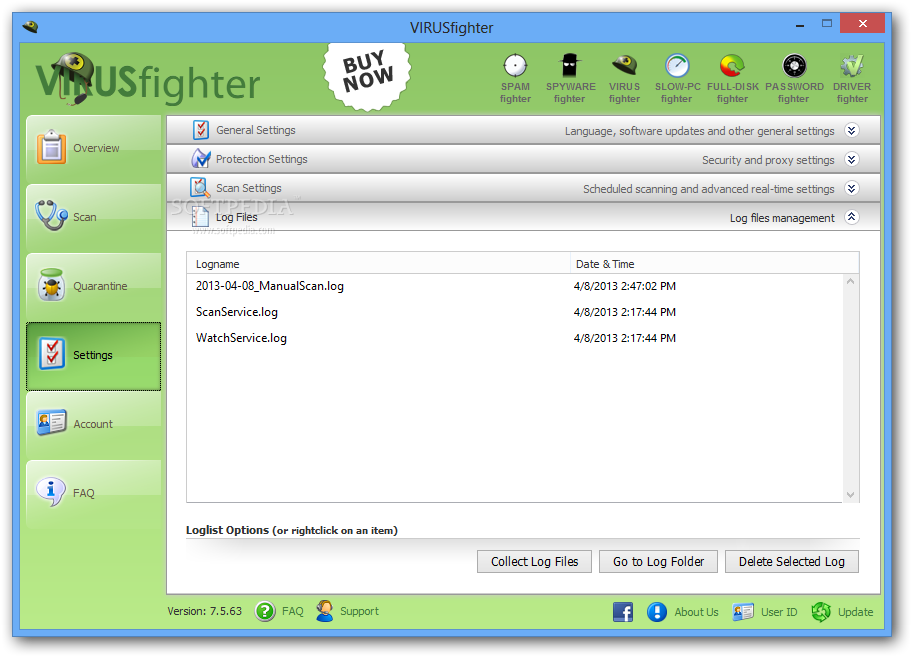Open the General Settings section title

click(256, 130)
